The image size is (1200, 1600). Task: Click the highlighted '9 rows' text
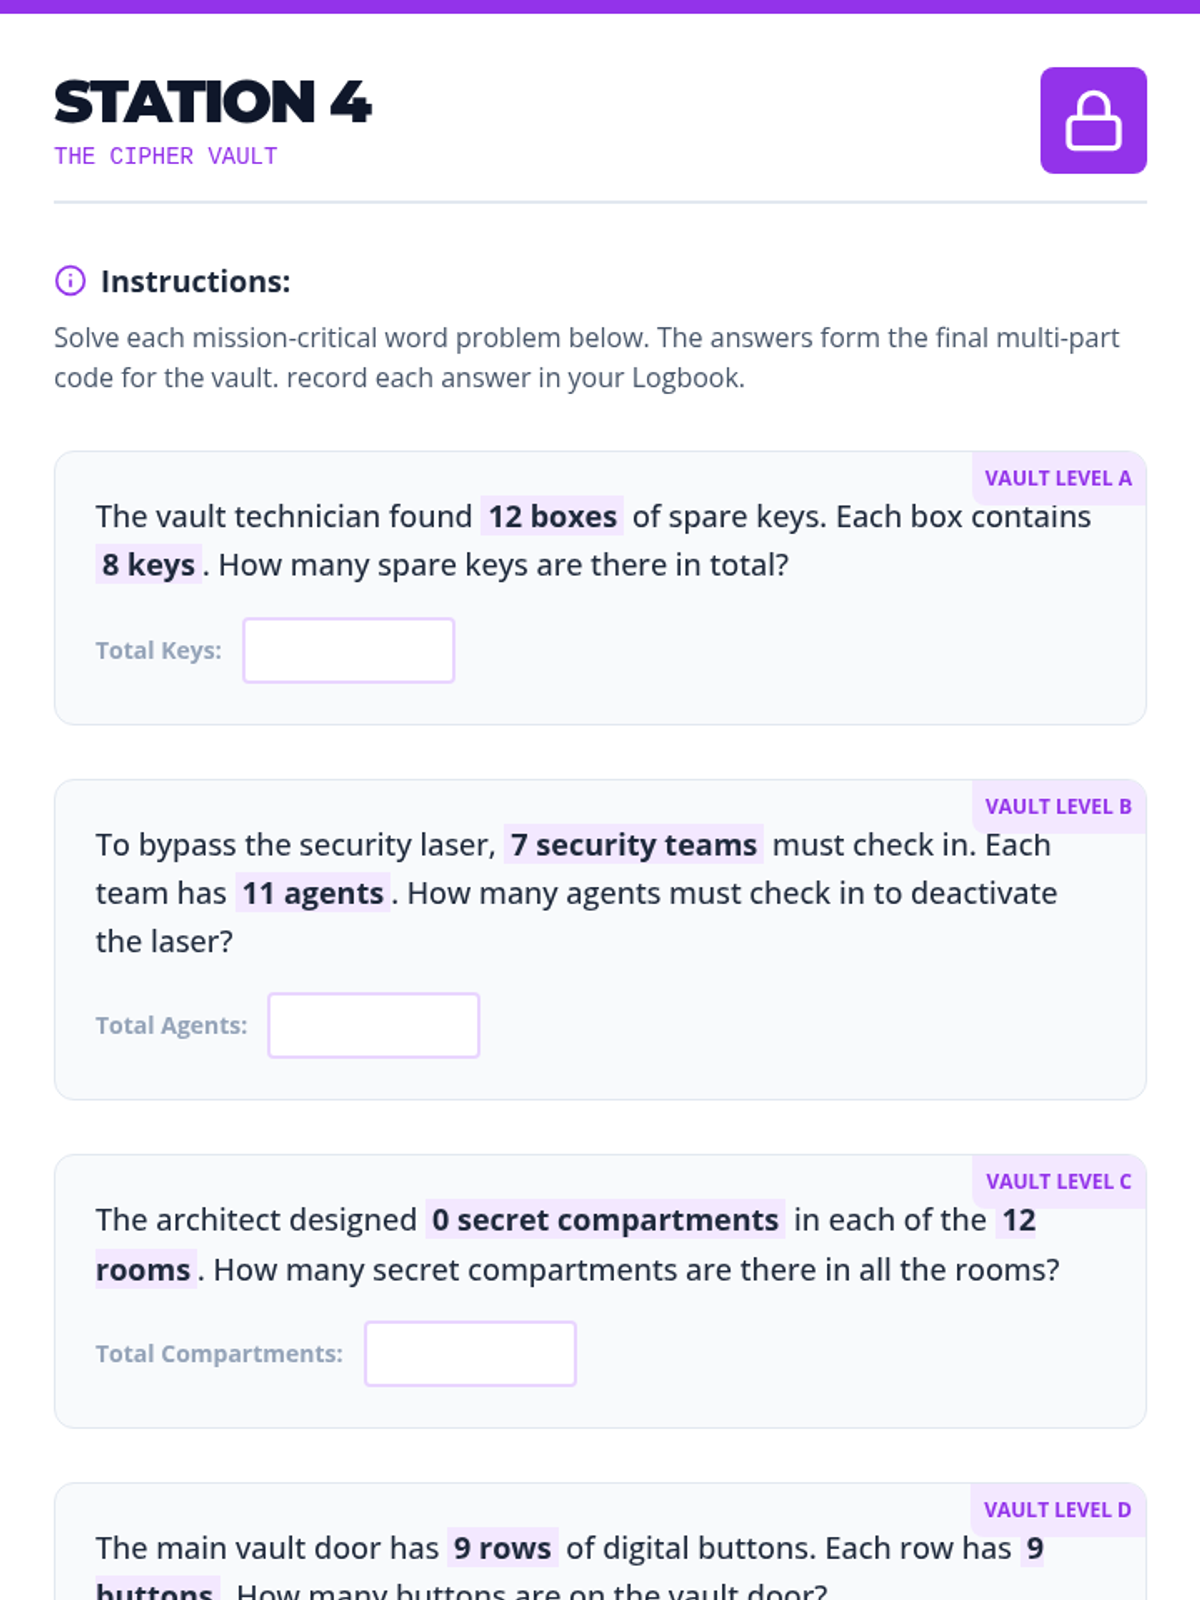[x=502, y=1548]
